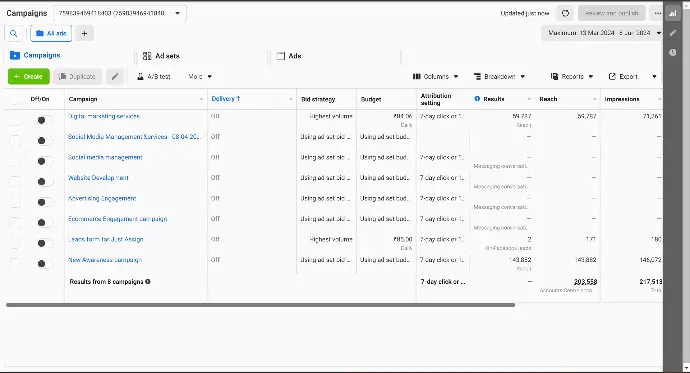Open the Columns dropdown
This screenshot has height=373, width=690.
click(435, 77)
